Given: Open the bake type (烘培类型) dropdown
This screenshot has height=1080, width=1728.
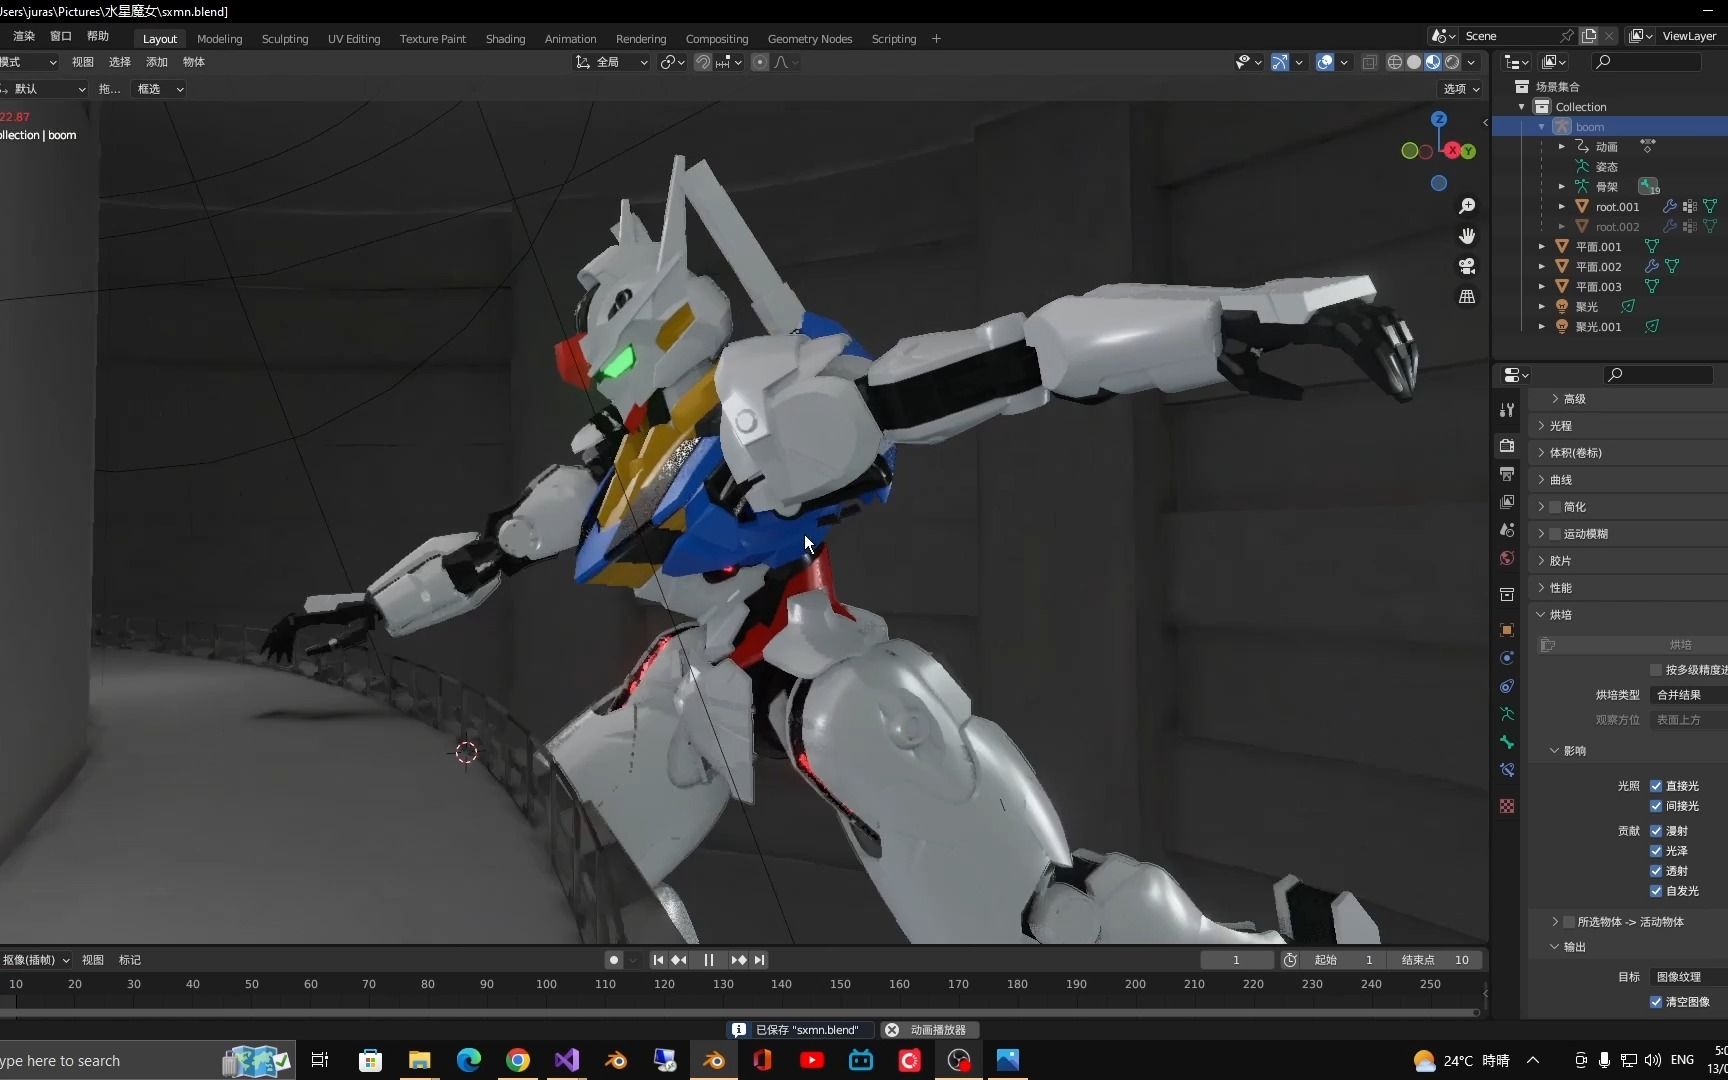Looking at the screenshot, I should click(1689, 695).
